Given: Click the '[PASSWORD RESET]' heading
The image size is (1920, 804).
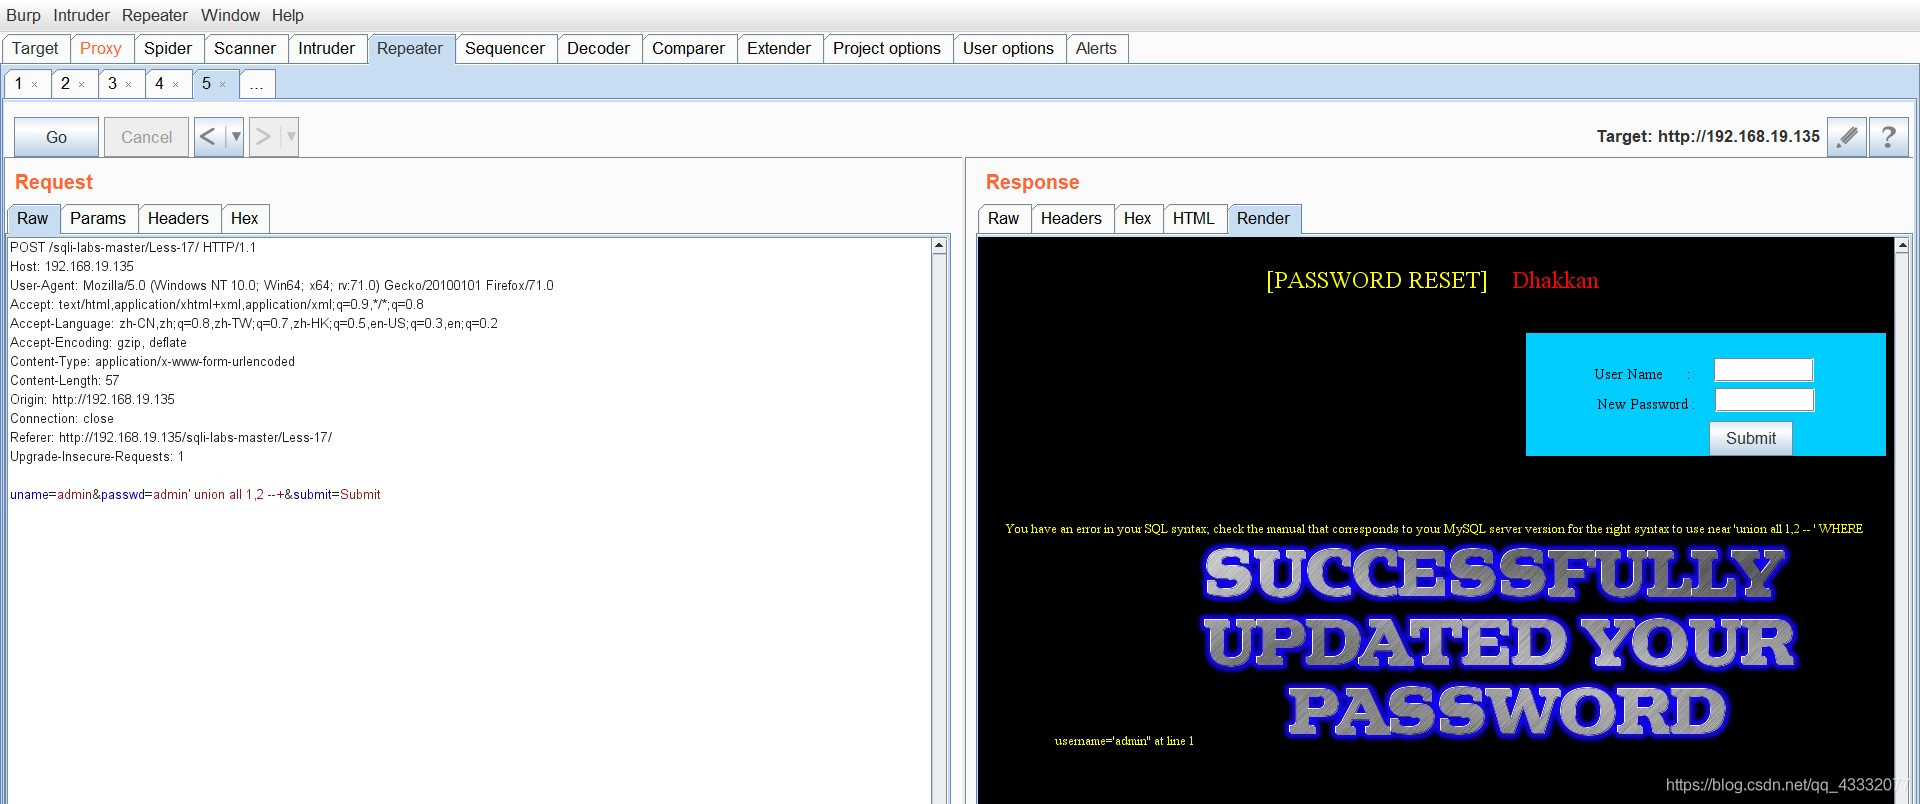Looking at the screenshot, I should tap(1377, 281).
